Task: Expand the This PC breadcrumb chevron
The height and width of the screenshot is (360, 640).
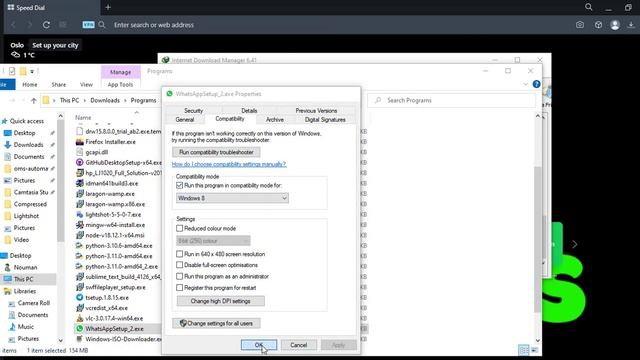Action: pos(85,100)
